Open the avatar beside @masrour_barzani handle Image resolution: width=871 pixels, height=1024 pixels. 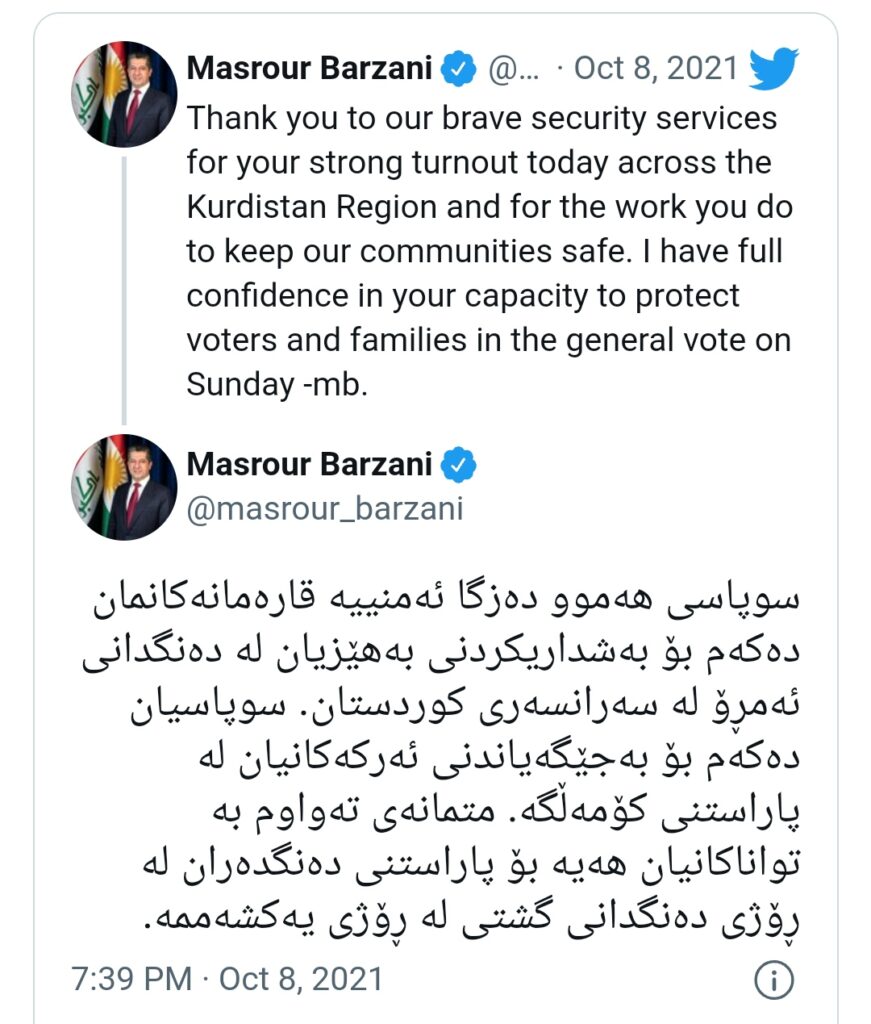click(x=124, y=488)
